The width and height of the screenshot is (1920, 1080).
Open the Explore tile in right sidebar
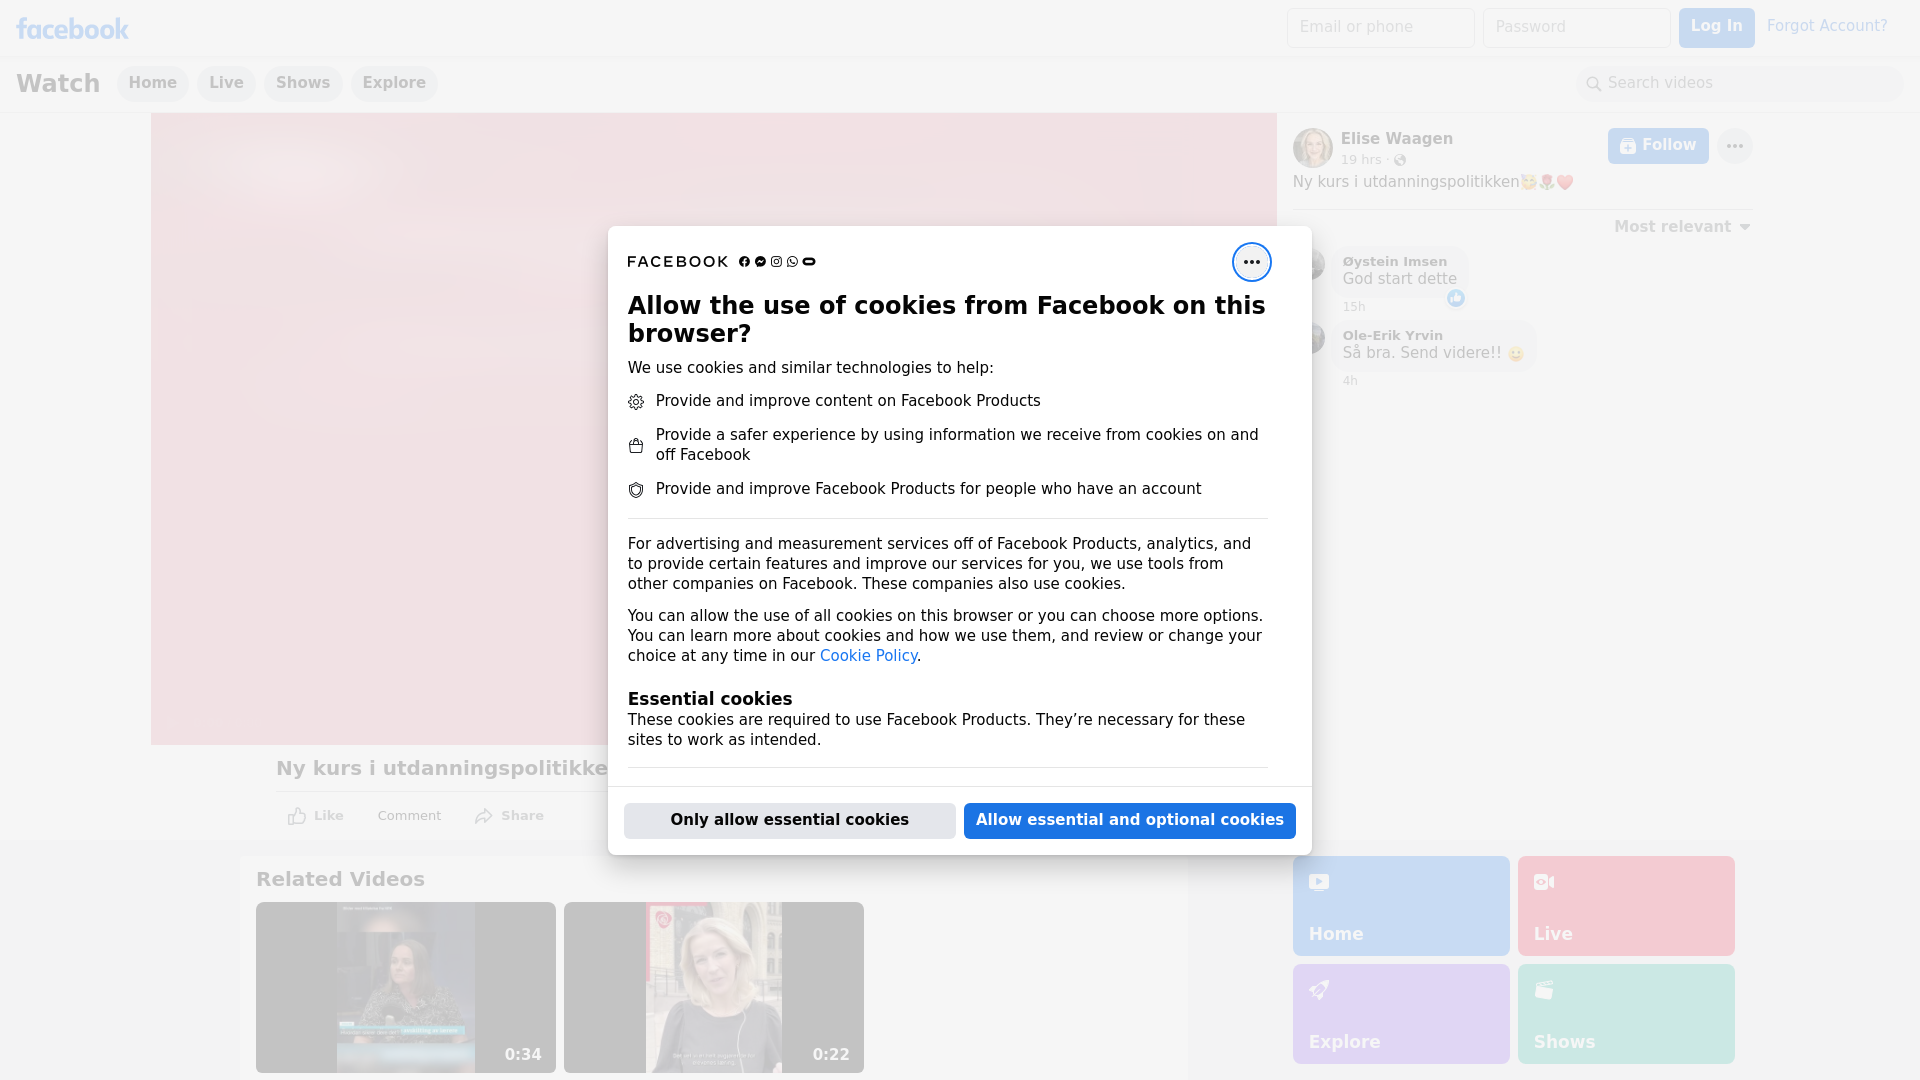coord(1401,1014)
